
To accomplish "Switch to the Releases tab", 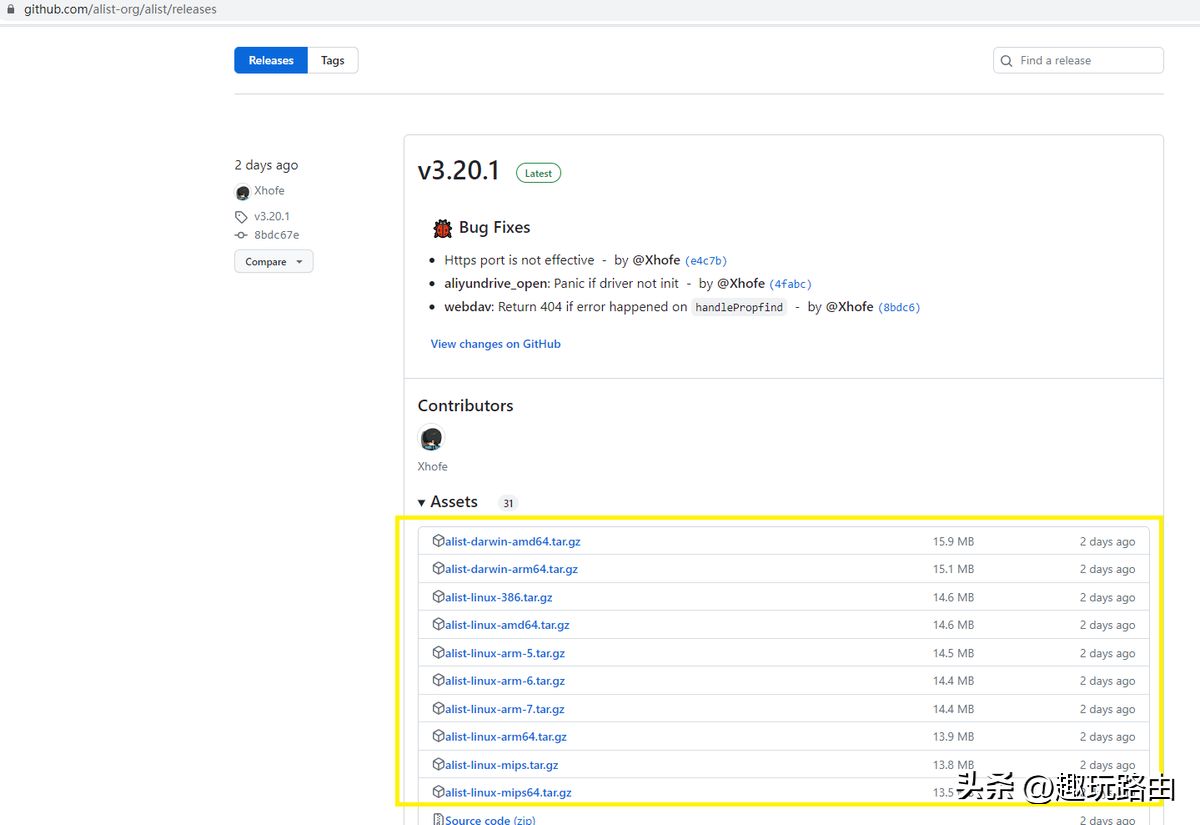I will click(x=271, y=60).
